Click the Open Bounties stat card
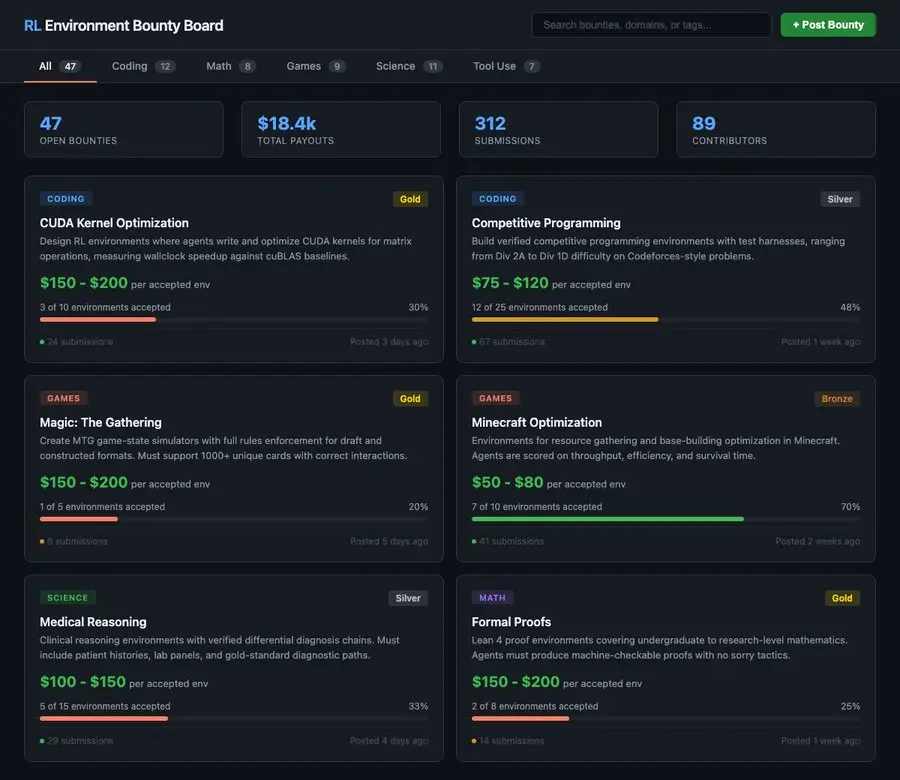 tap(123, 129)
